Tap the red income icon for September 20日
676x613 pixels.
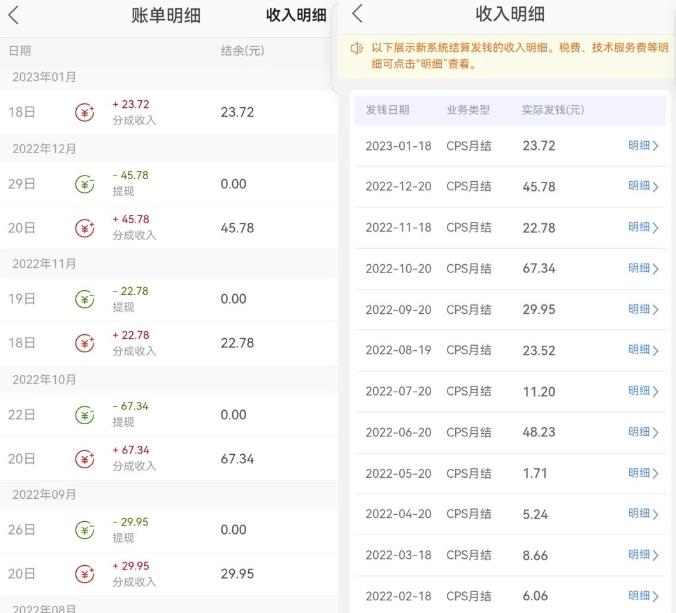coord(84,574)
